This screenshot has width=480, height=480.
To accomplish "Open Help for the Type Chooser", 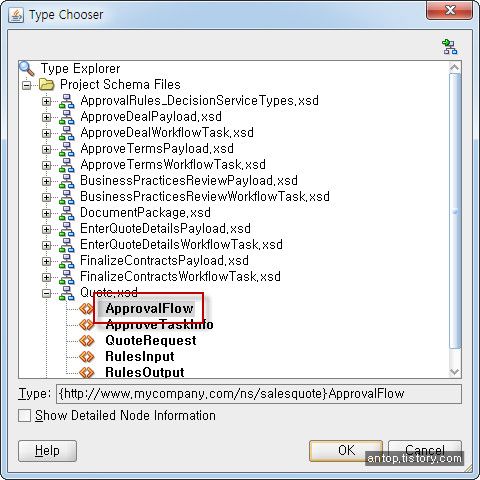I will 47,451.
